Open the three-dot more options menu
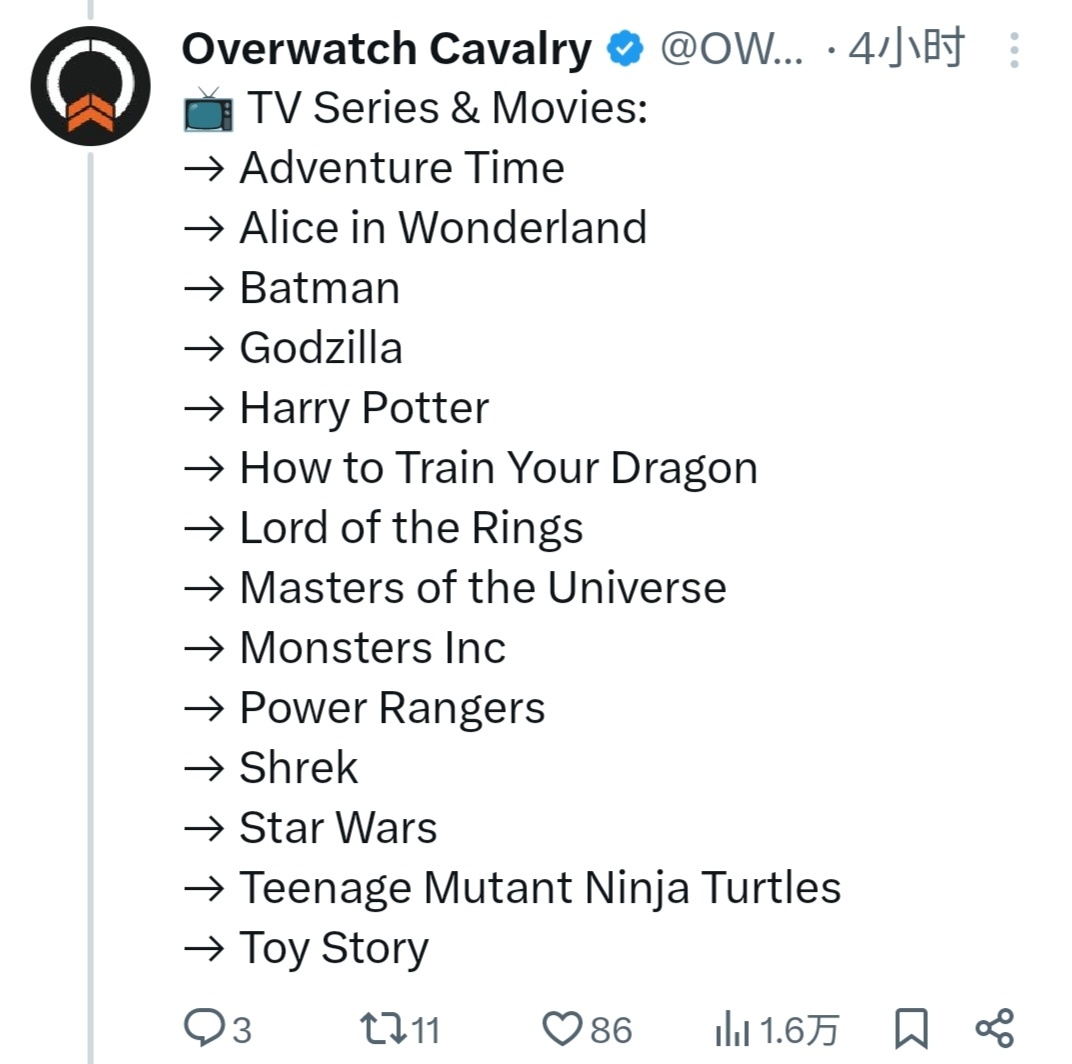The height and width of the screenshot is (1064, 1072). (1014, 50)
